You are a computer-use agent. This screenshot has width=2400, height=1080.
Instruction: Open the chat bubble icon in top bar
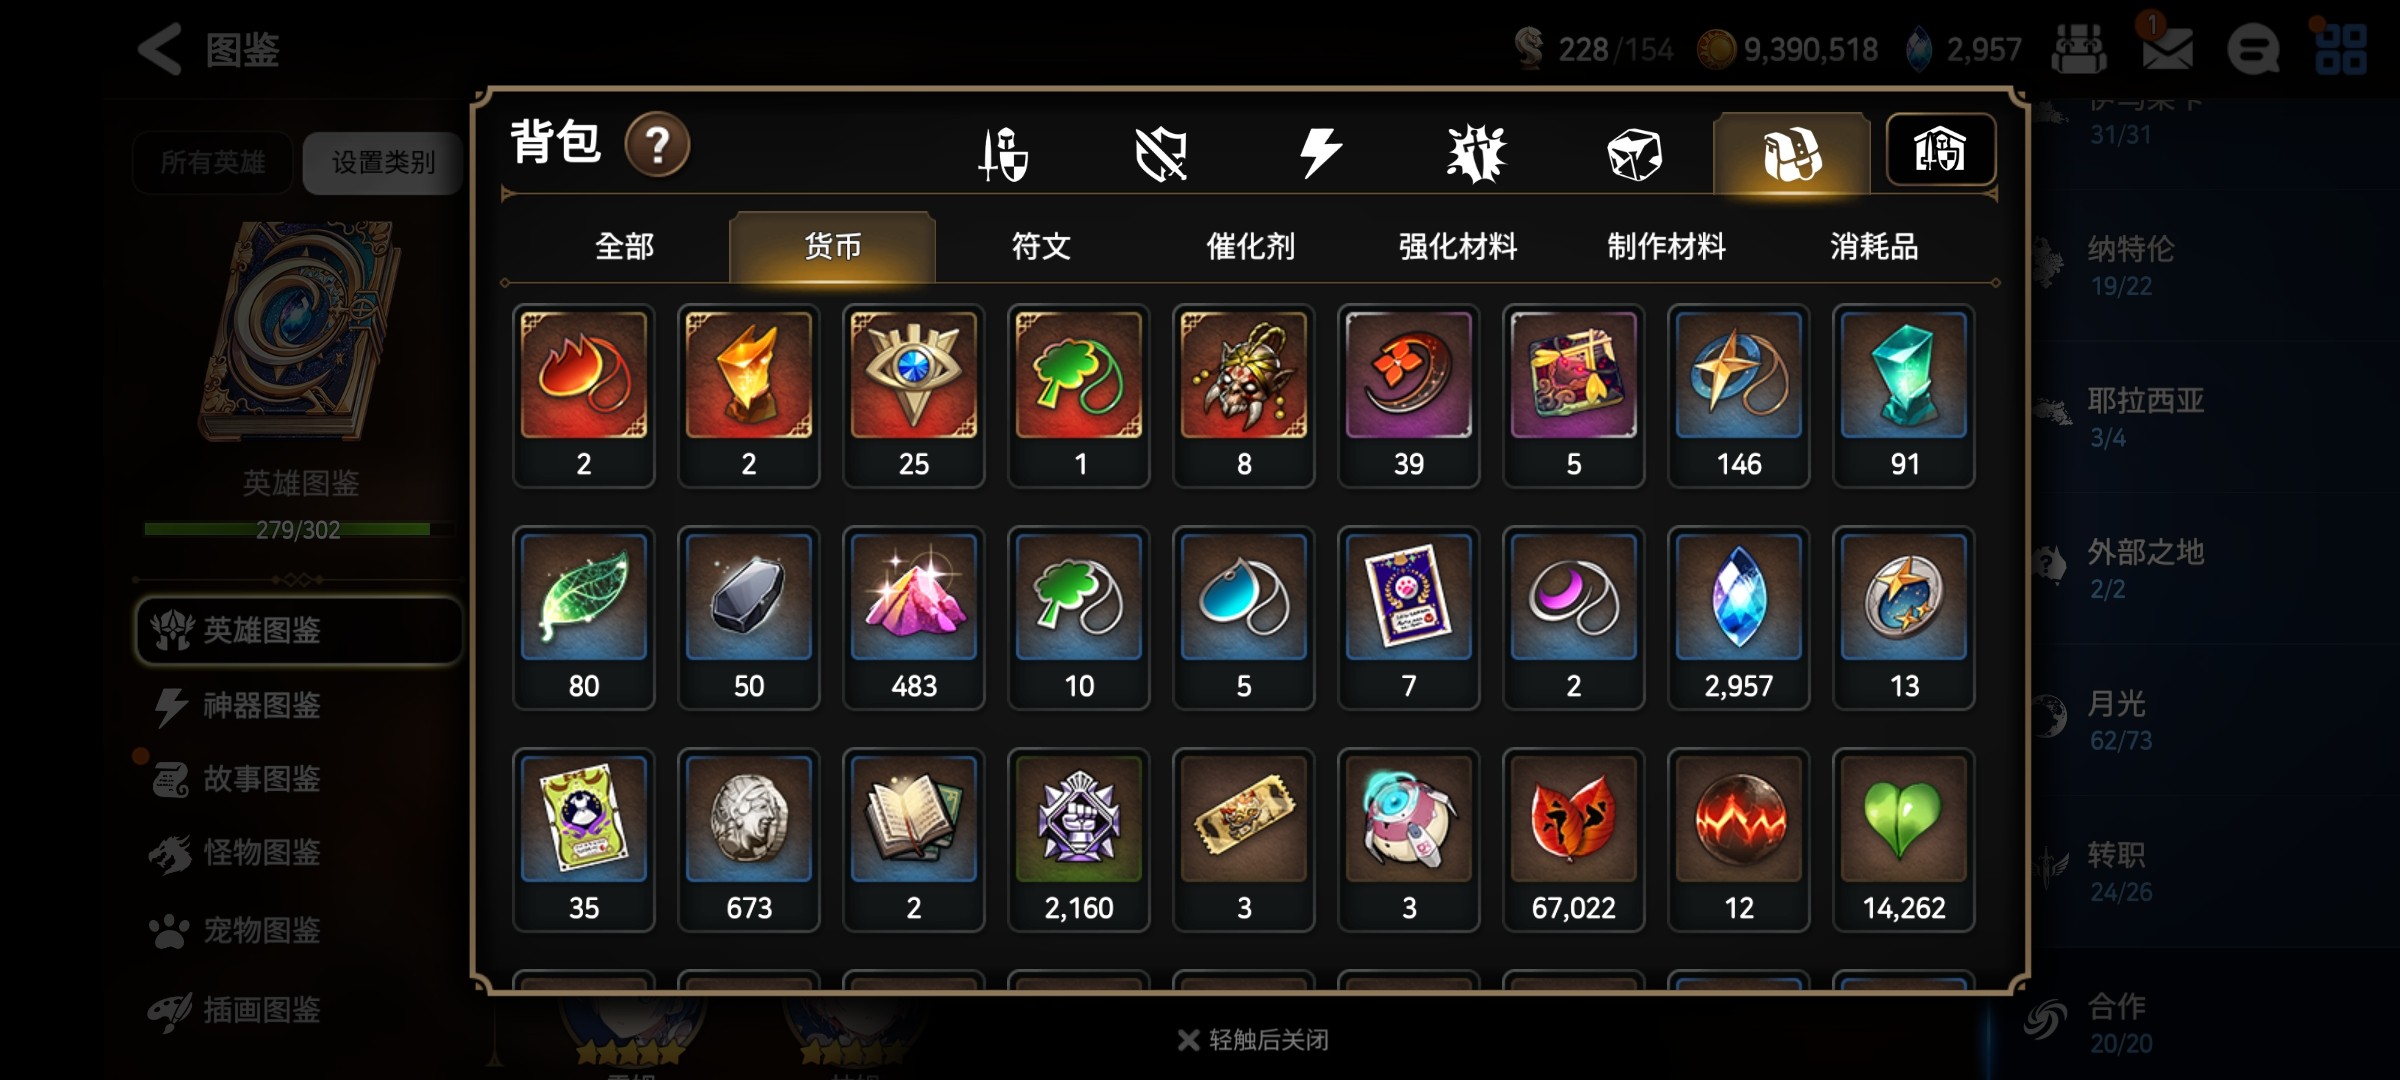(x=2253, y=48)
